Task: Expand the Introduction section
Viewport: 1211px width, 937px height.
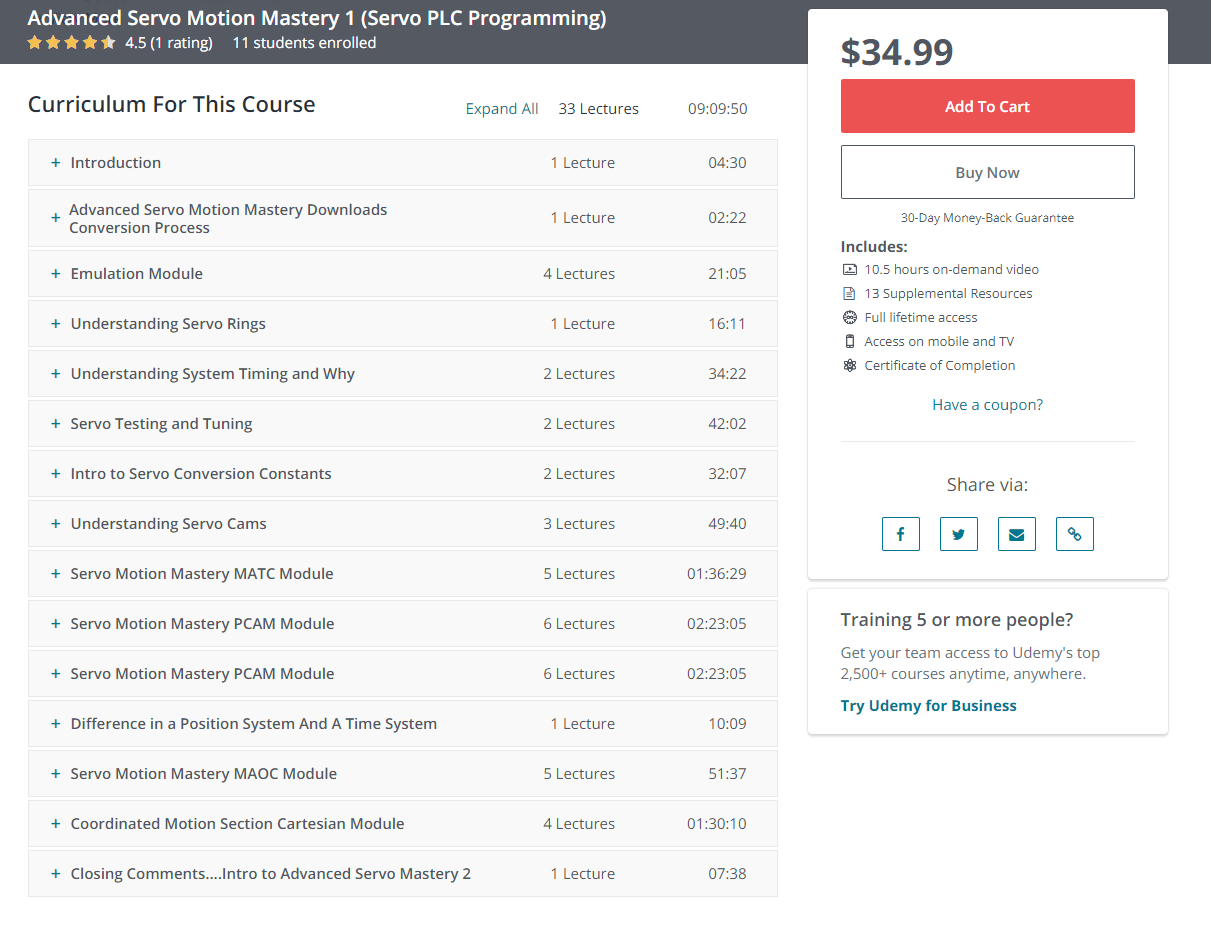Action: (x=115, y=163)
